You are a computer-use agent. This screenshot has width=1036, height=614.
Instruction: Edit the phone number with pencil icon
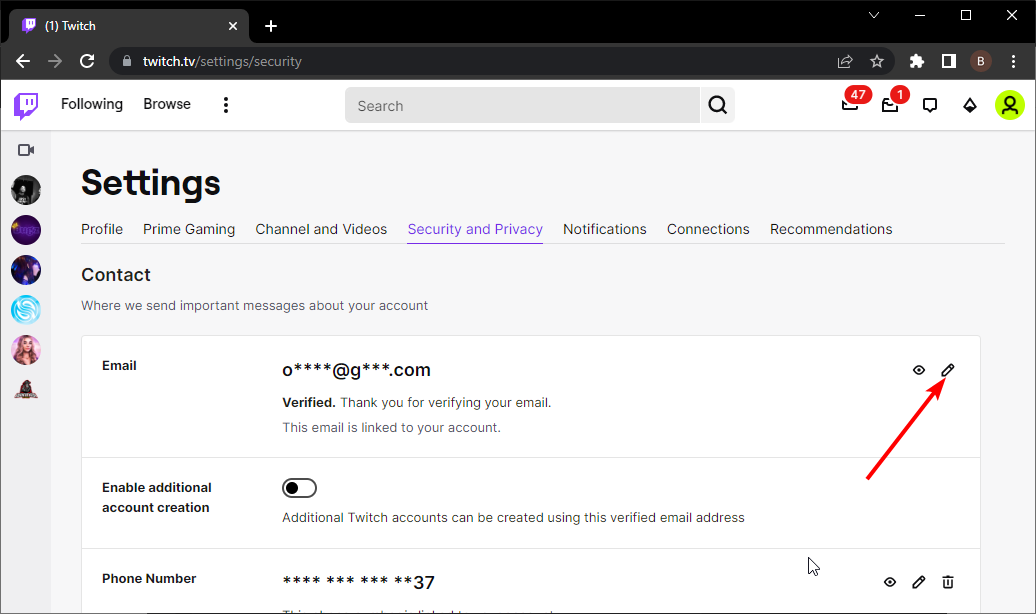click(919, 582)
